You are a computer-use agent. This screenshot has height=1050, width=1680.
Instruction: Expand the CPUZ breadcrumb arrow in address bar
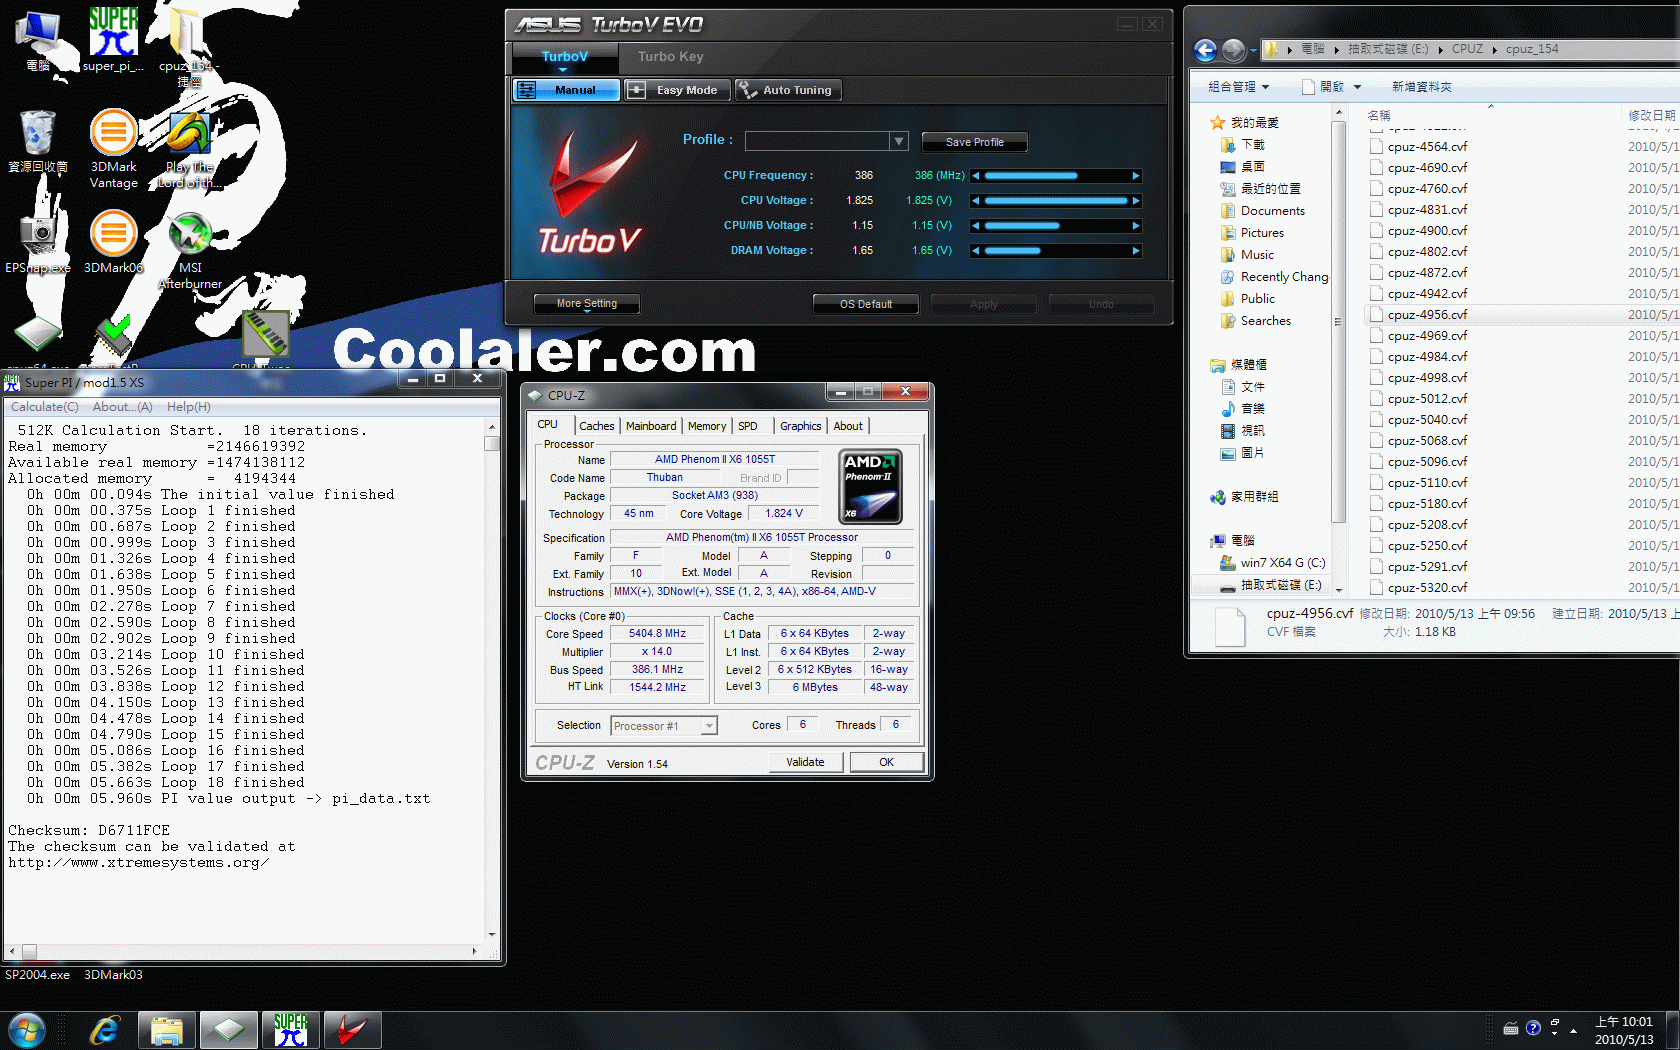1495,49
